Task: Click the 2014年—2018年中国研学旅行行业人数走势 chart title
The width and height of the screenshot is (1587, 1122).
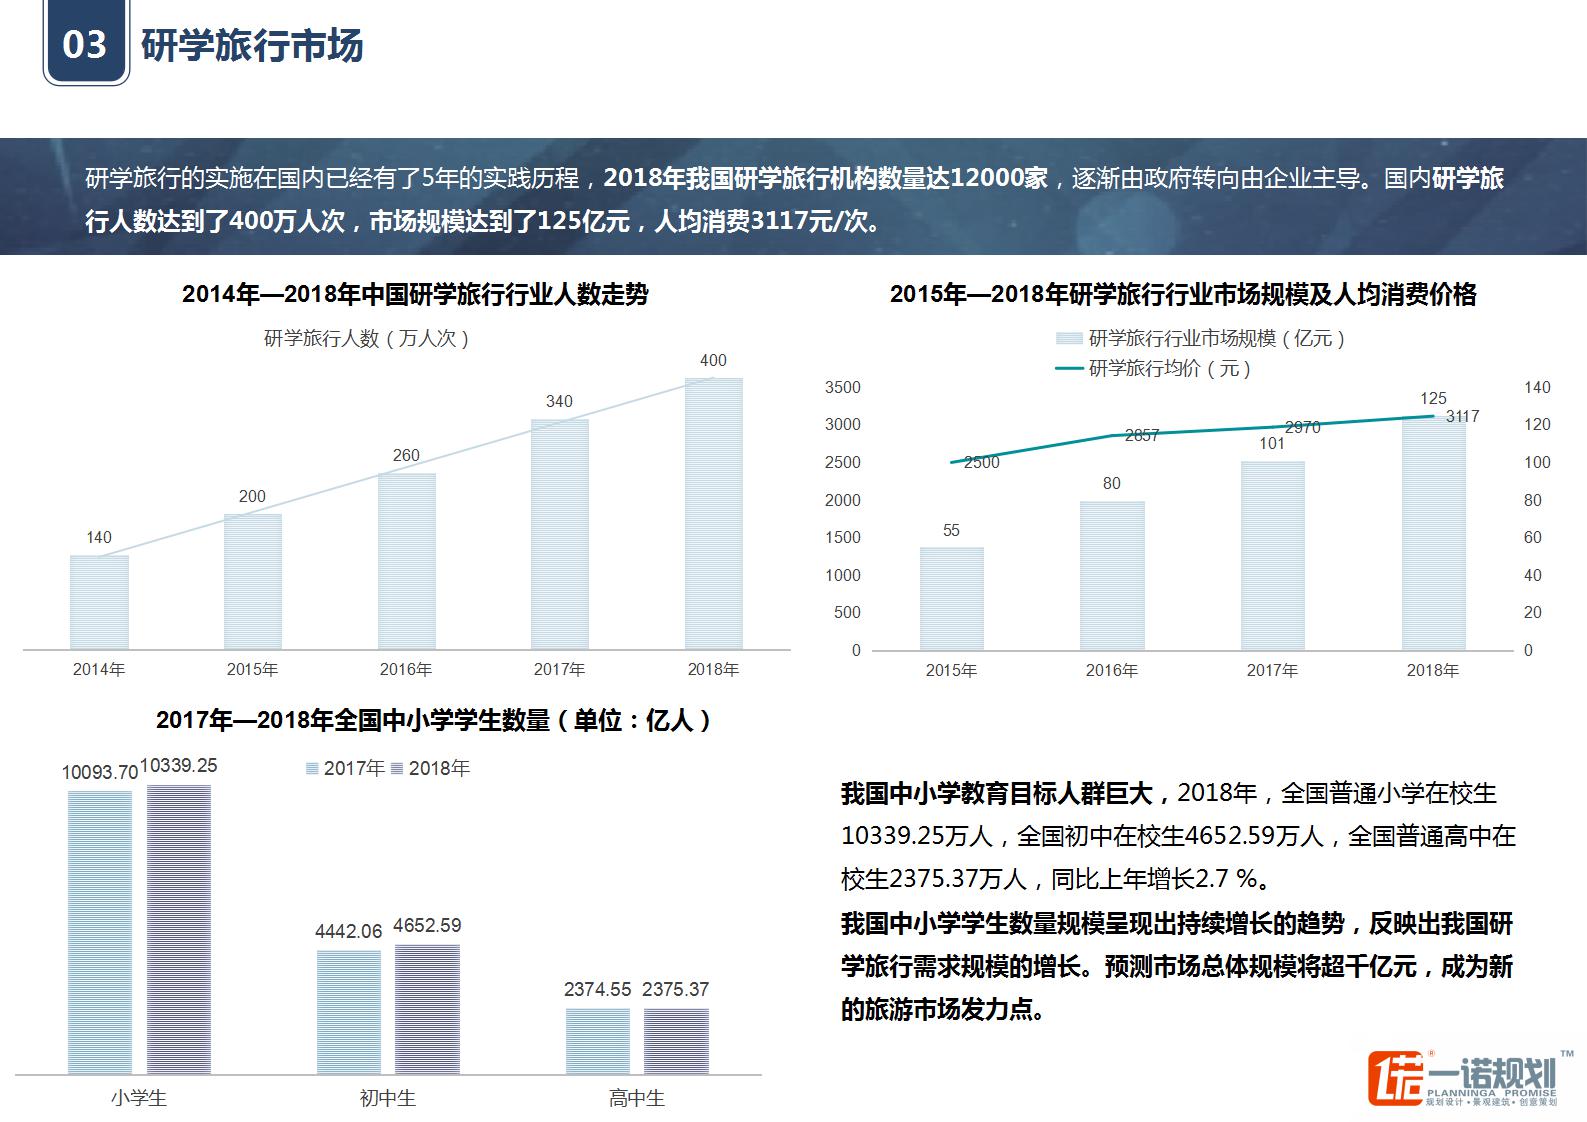Action: coord(415,294)
